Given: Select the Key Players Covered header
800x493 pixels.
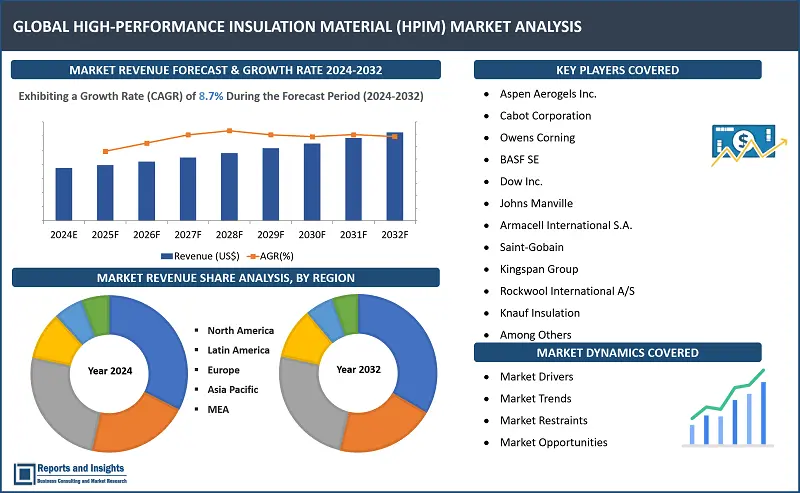Looking at the screenshot, I should tap(617, 70).
